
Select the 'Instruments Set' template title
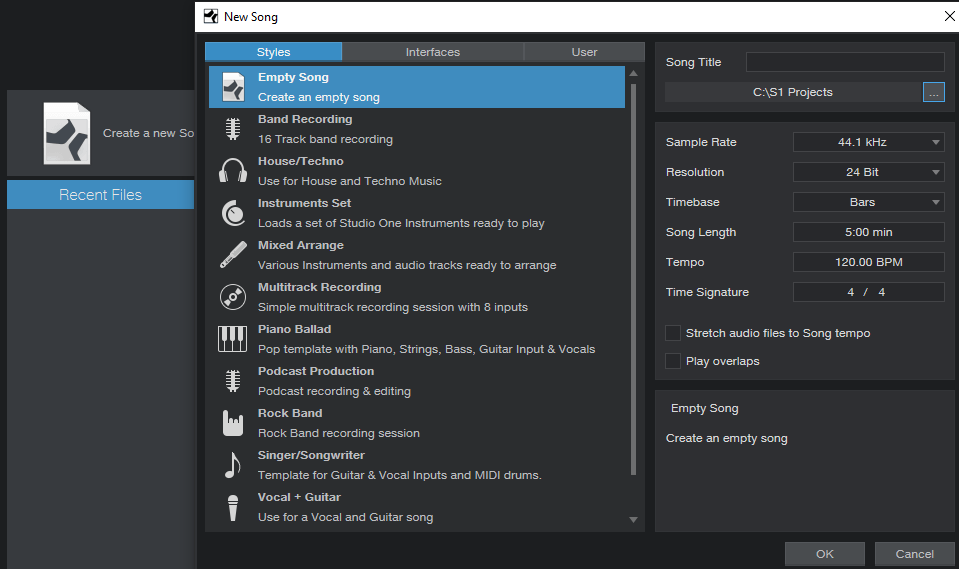click(x=305, y=203)
